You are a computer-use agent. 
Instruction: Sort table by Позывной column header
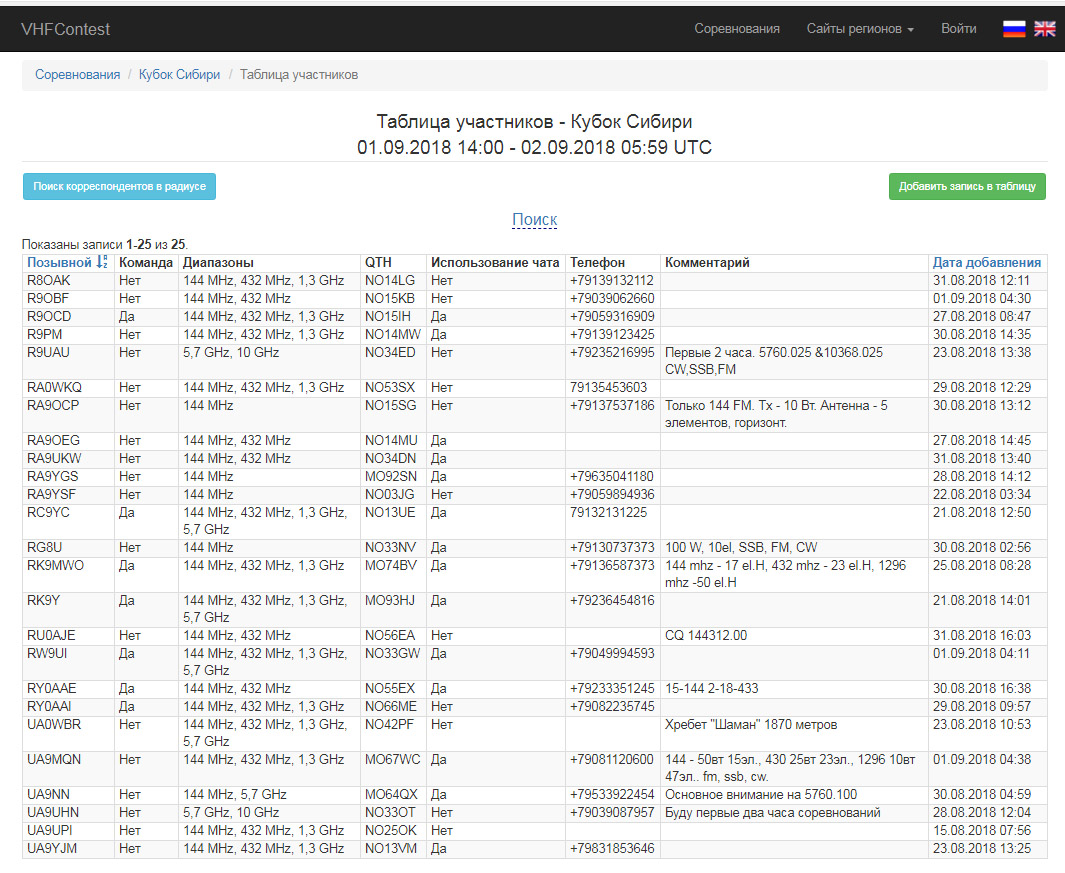59,263
